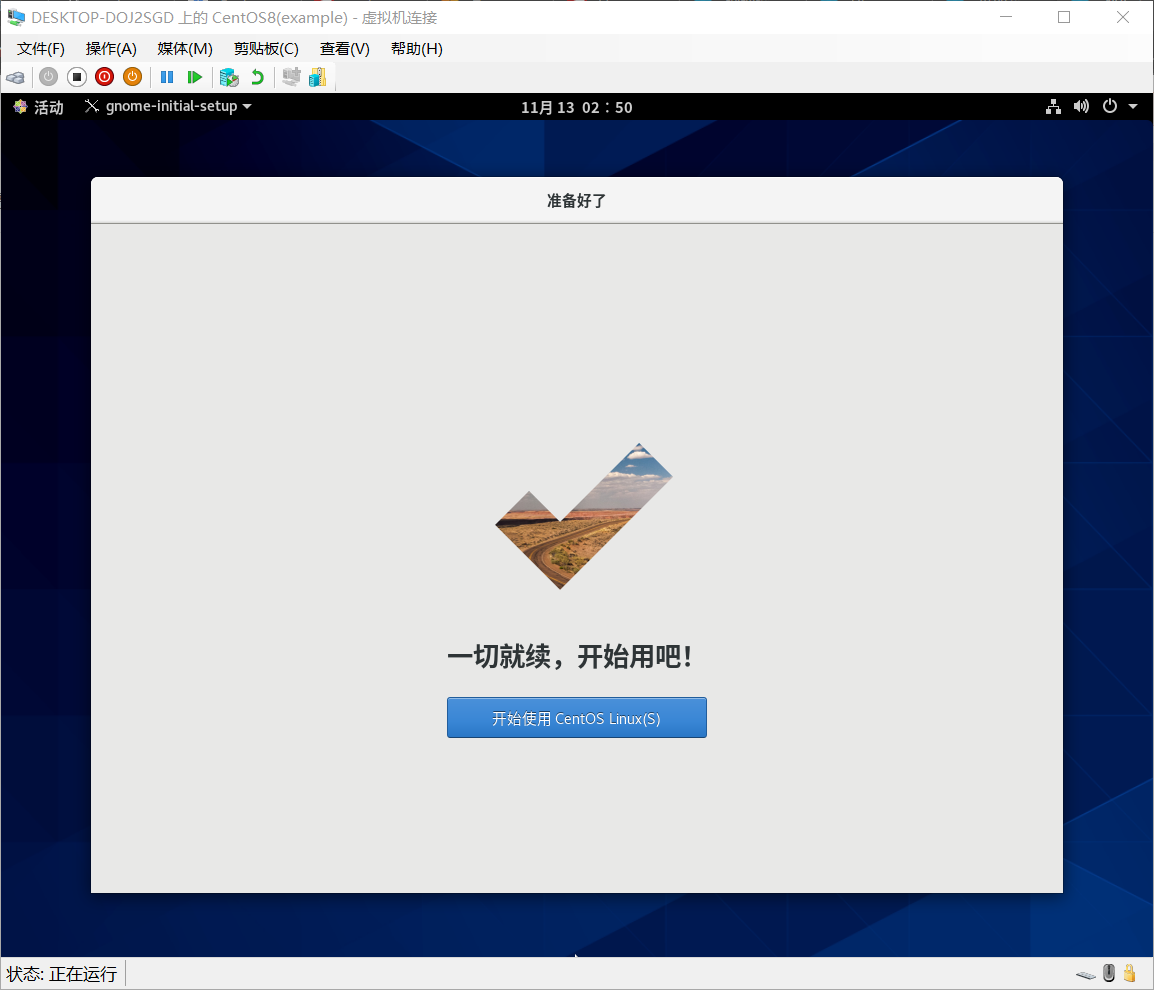The width and height of the screenshot is (1154, 990).
Task: Open the gnome-initial-setup app menu
Action: click(169, 107)
